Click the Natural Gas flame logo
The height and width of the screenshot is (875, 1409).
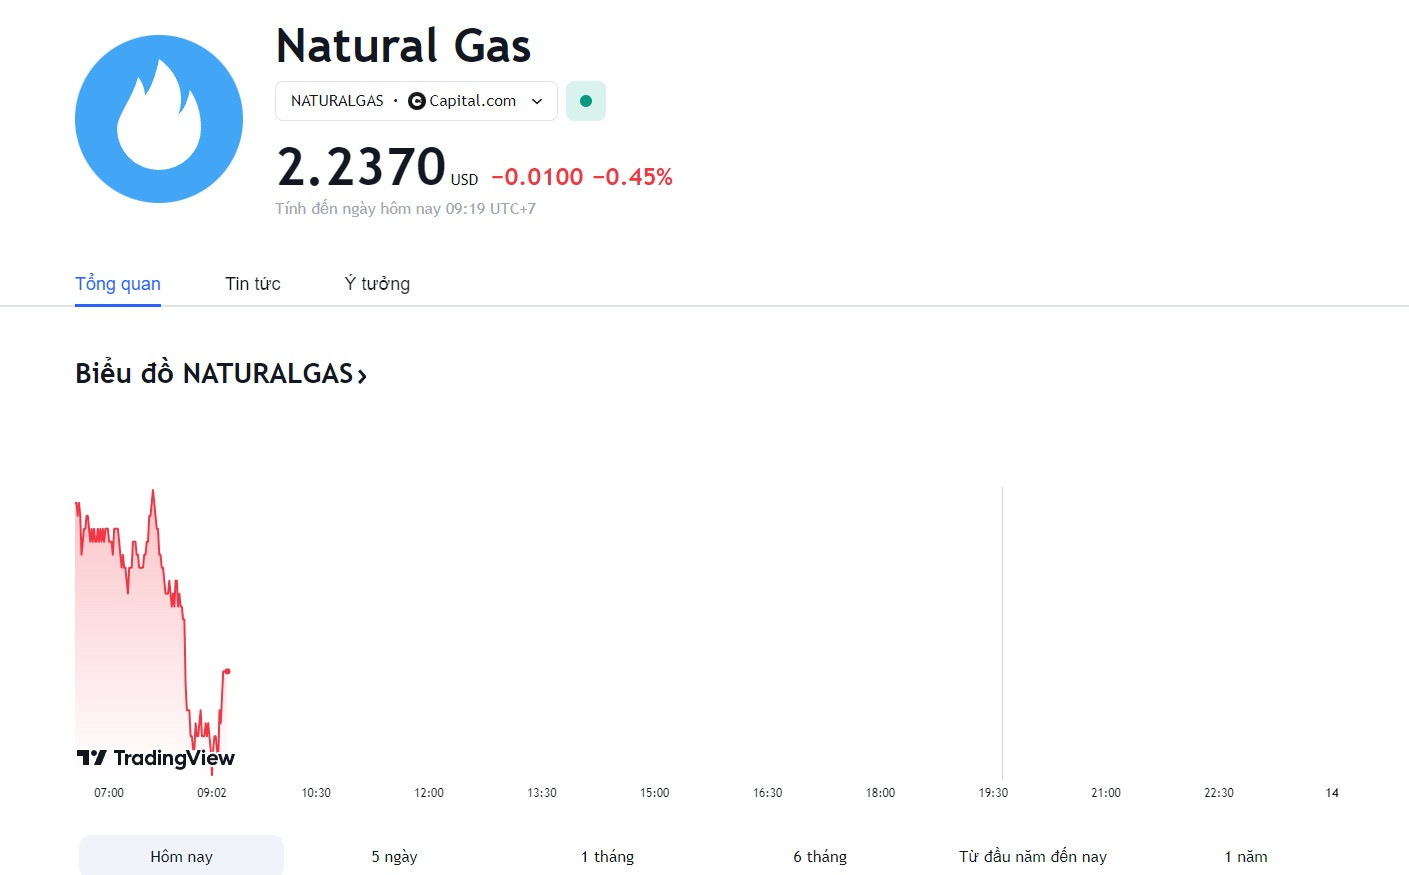[159, 119]
